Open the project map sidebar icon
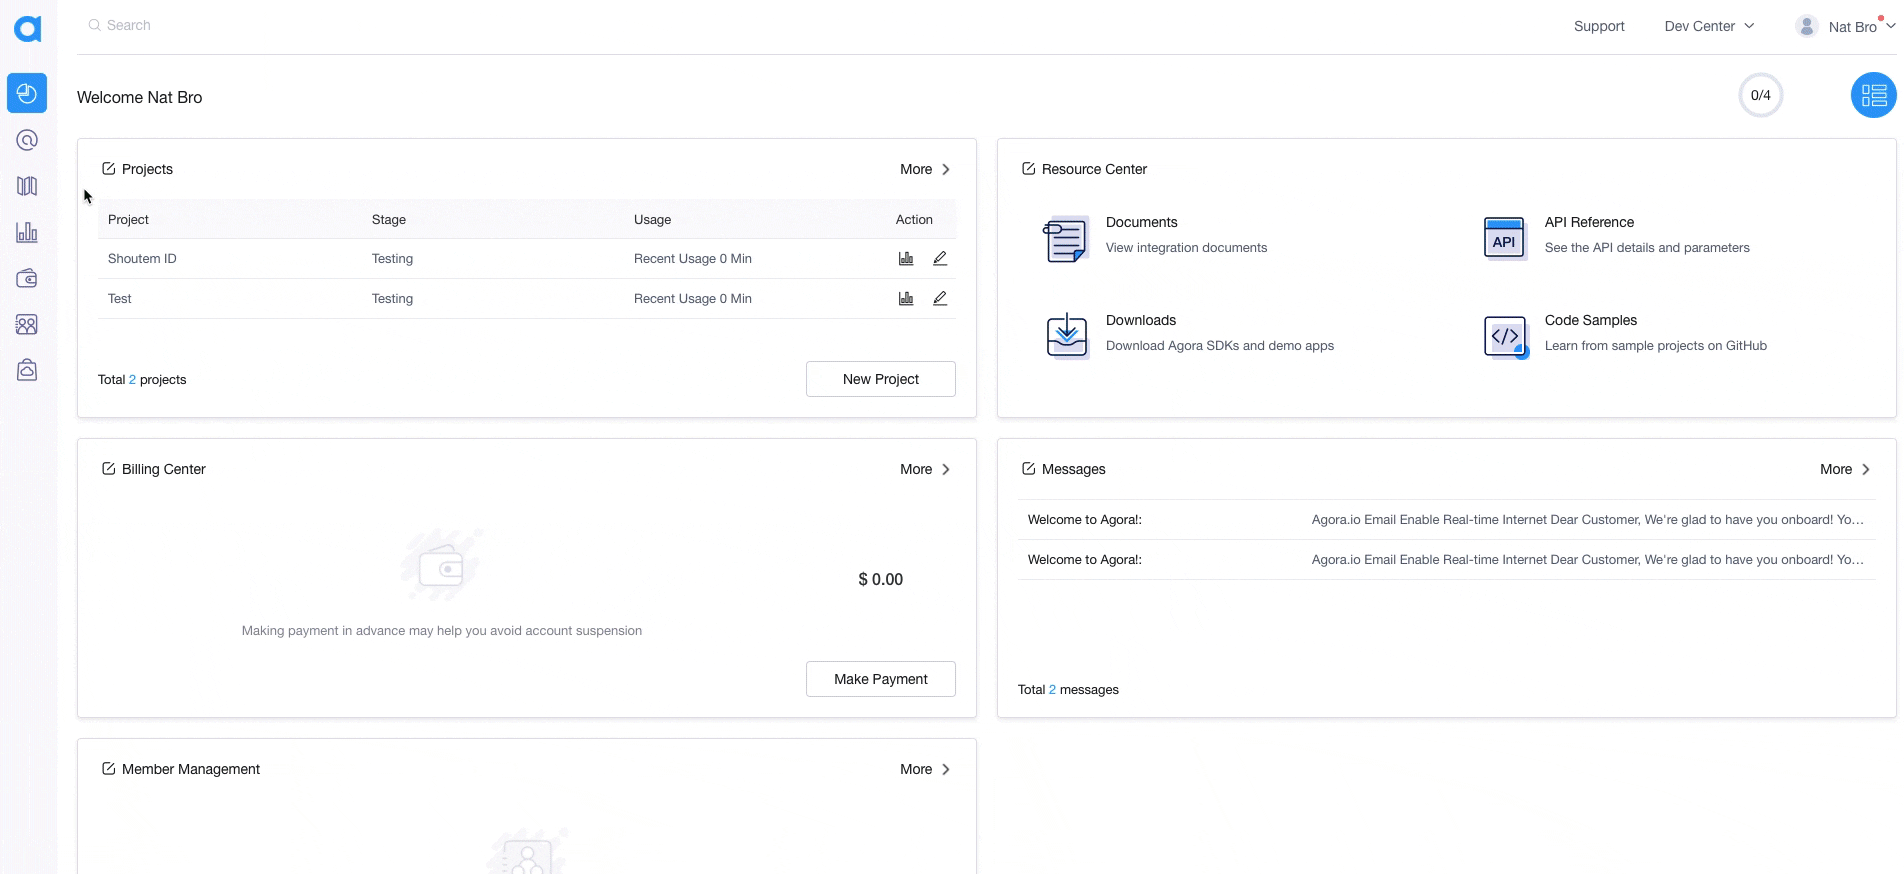The image size is (1904, 874). point(27,186)
